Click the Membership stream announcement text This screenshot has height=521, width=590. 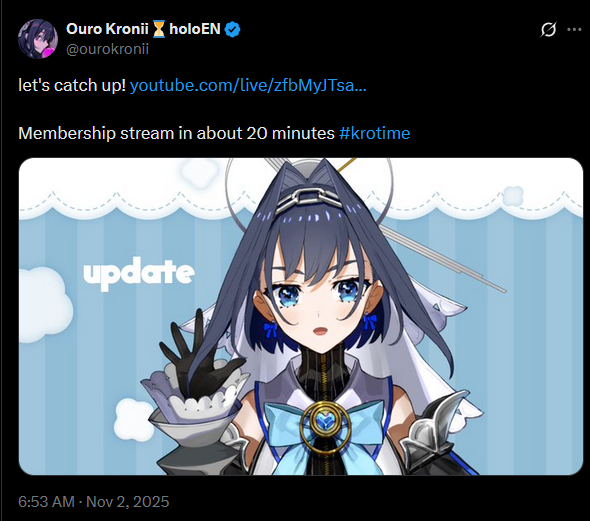tap(176, 133)
